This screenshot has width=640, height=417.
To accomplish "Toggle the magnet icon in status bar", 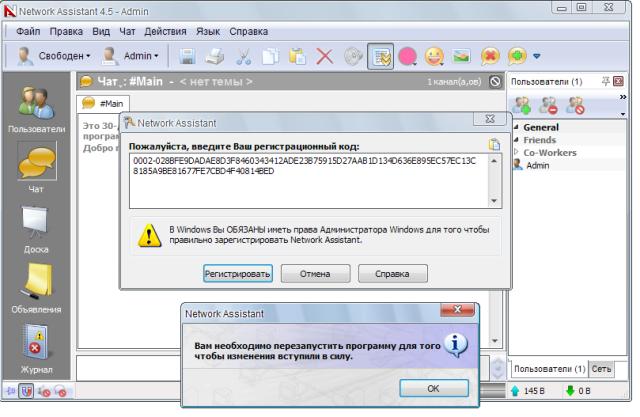I will (x=26, y=392).
